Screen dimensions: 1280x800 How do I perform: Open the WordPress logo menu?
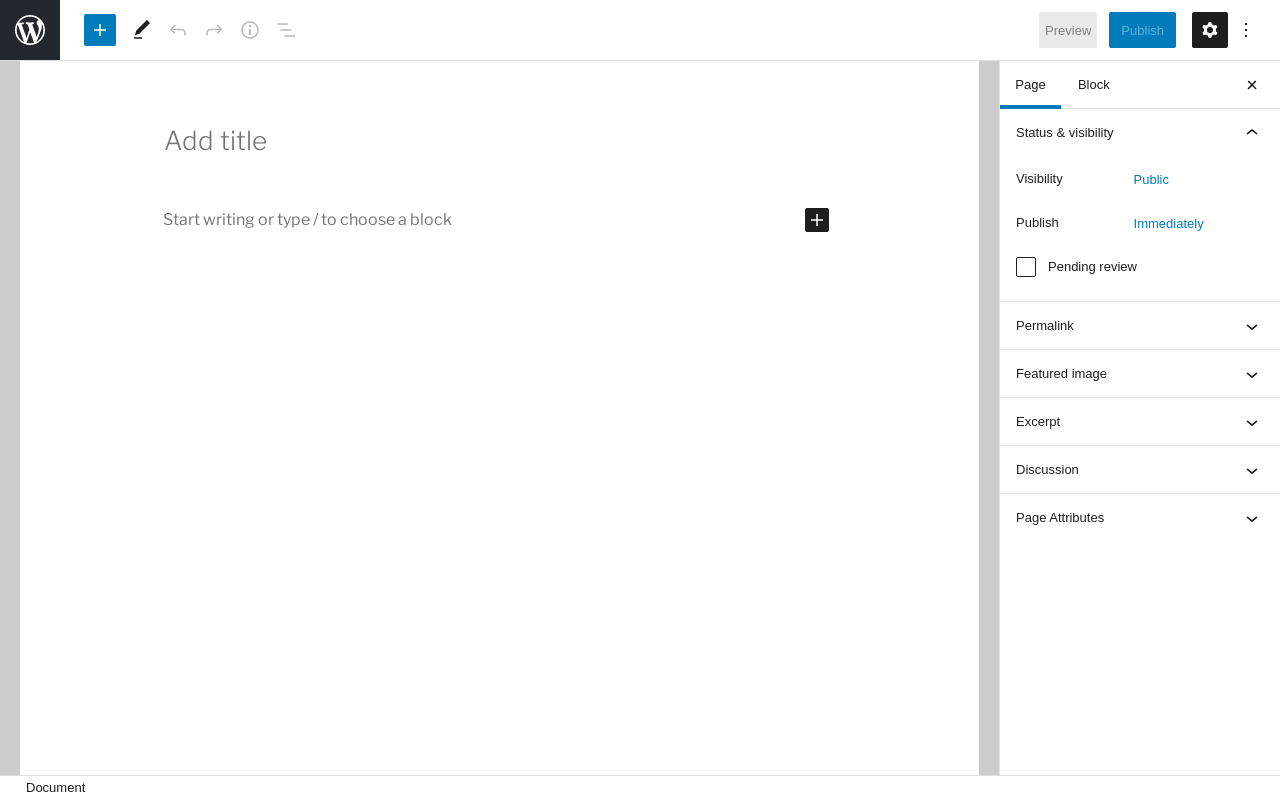(30, 30)
